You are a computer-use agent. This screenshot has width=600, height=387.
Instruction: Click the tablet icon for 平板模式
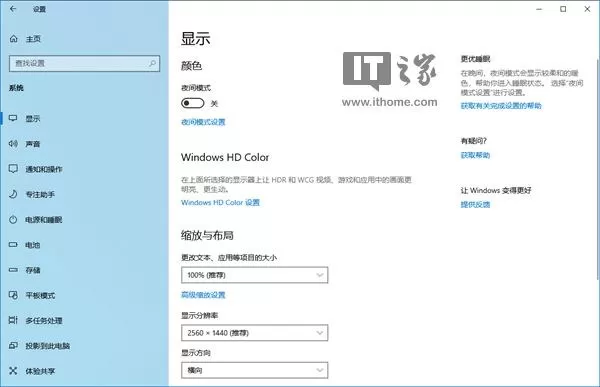click(x=13, y=295)
